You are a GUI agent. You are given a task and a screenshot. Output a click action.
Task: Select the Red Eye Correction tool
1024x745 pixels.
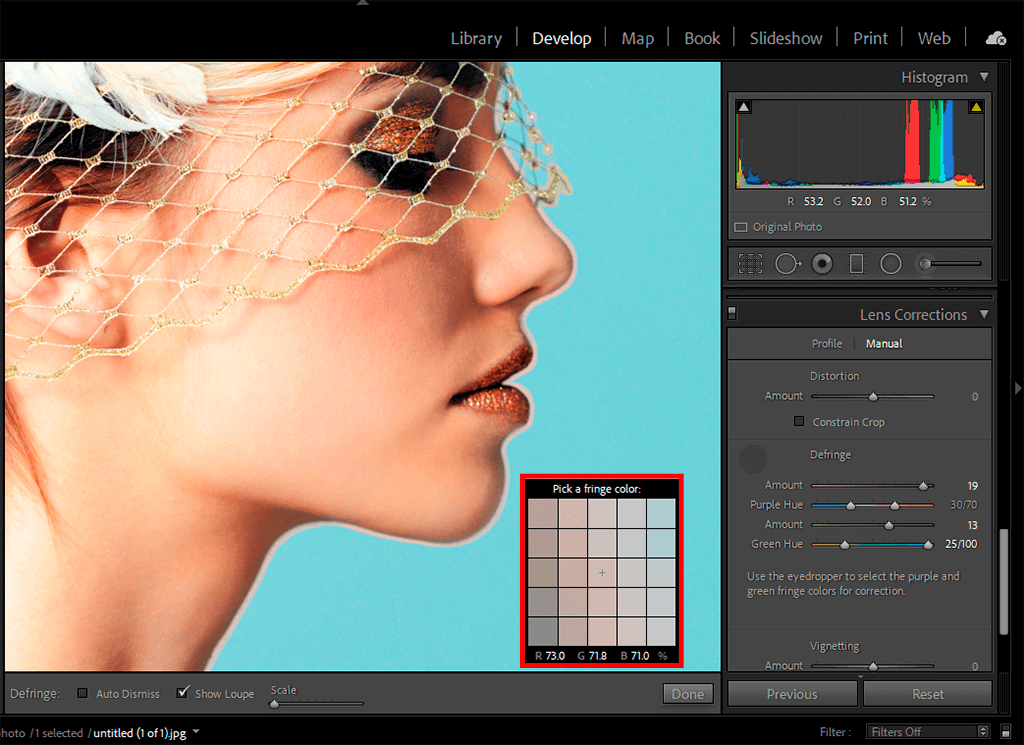(x=822, y=264)
